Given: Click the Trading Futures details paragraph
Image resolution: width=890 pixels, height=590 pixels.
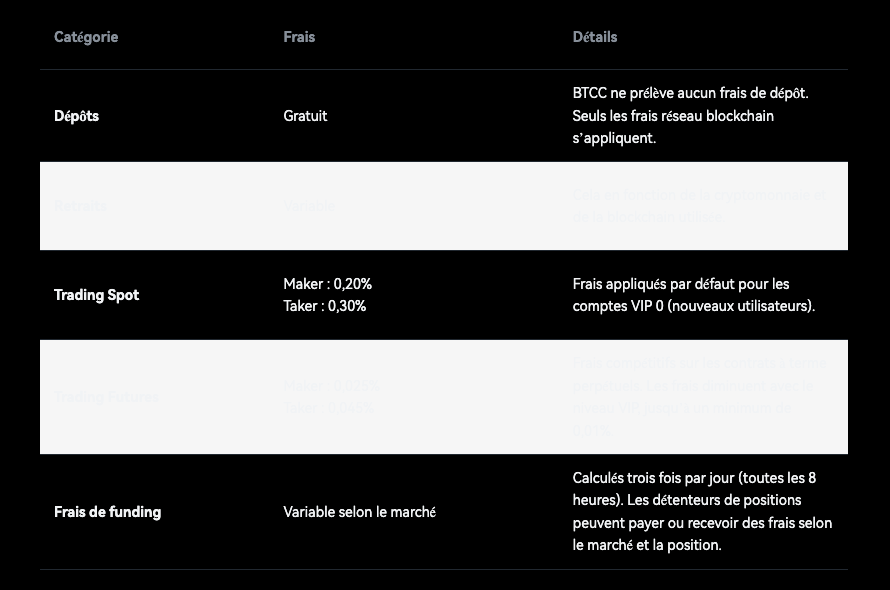Looking at the screenshot, I should 699,397.
